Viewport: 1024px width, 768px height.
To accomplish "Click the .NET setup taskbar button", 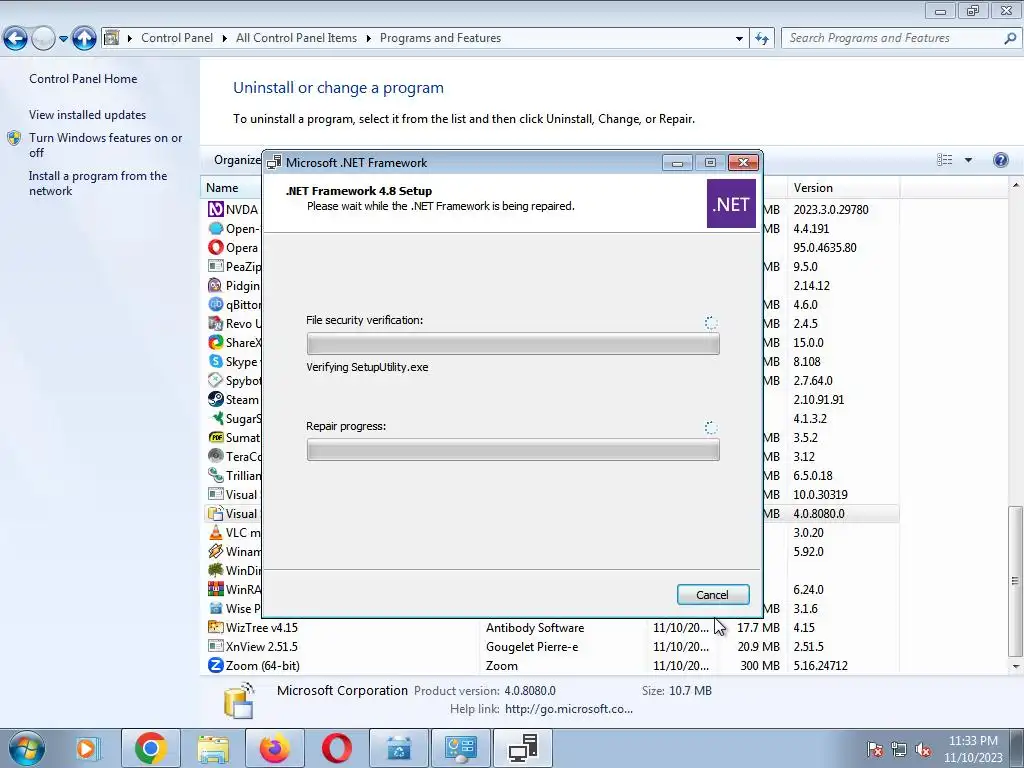I will pyautogui.click(x=522, y=748).
